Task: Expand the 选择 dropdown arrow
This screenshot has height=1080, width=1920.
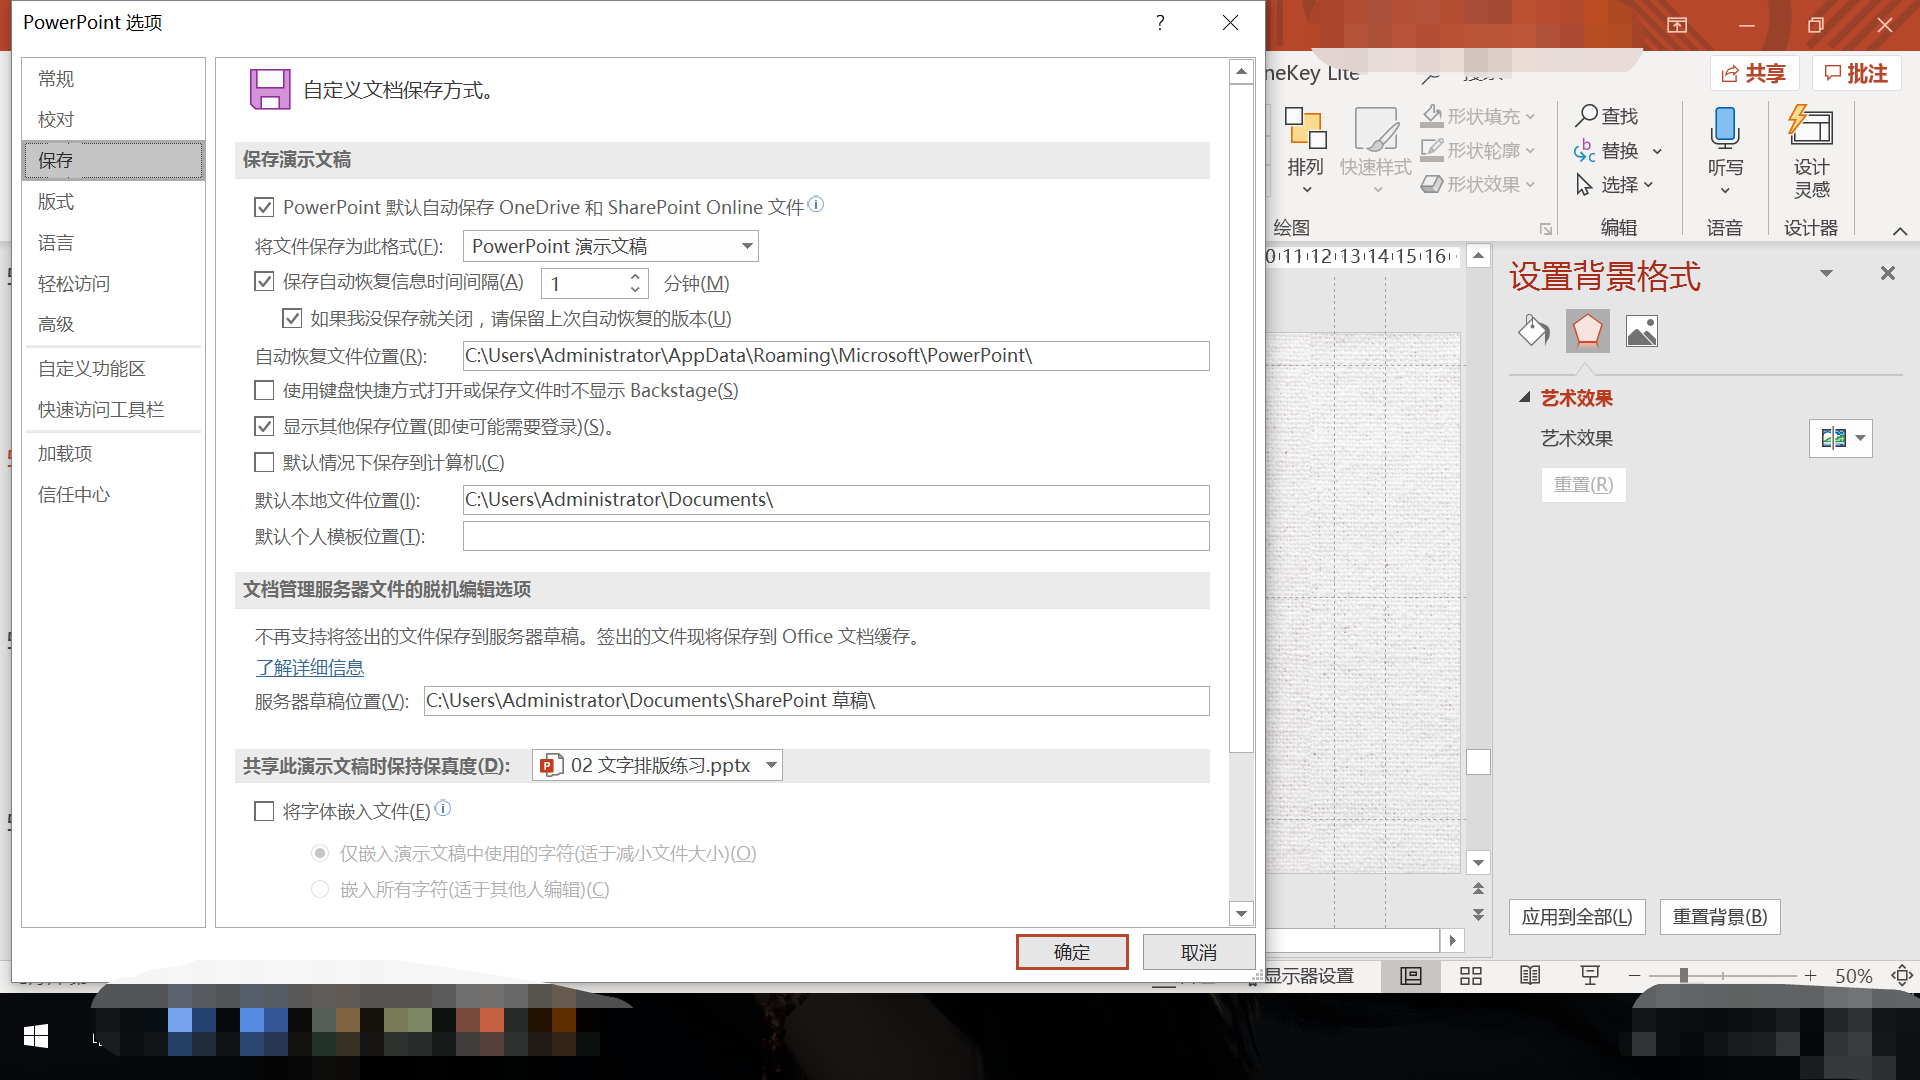Action: click(1648, 185)
